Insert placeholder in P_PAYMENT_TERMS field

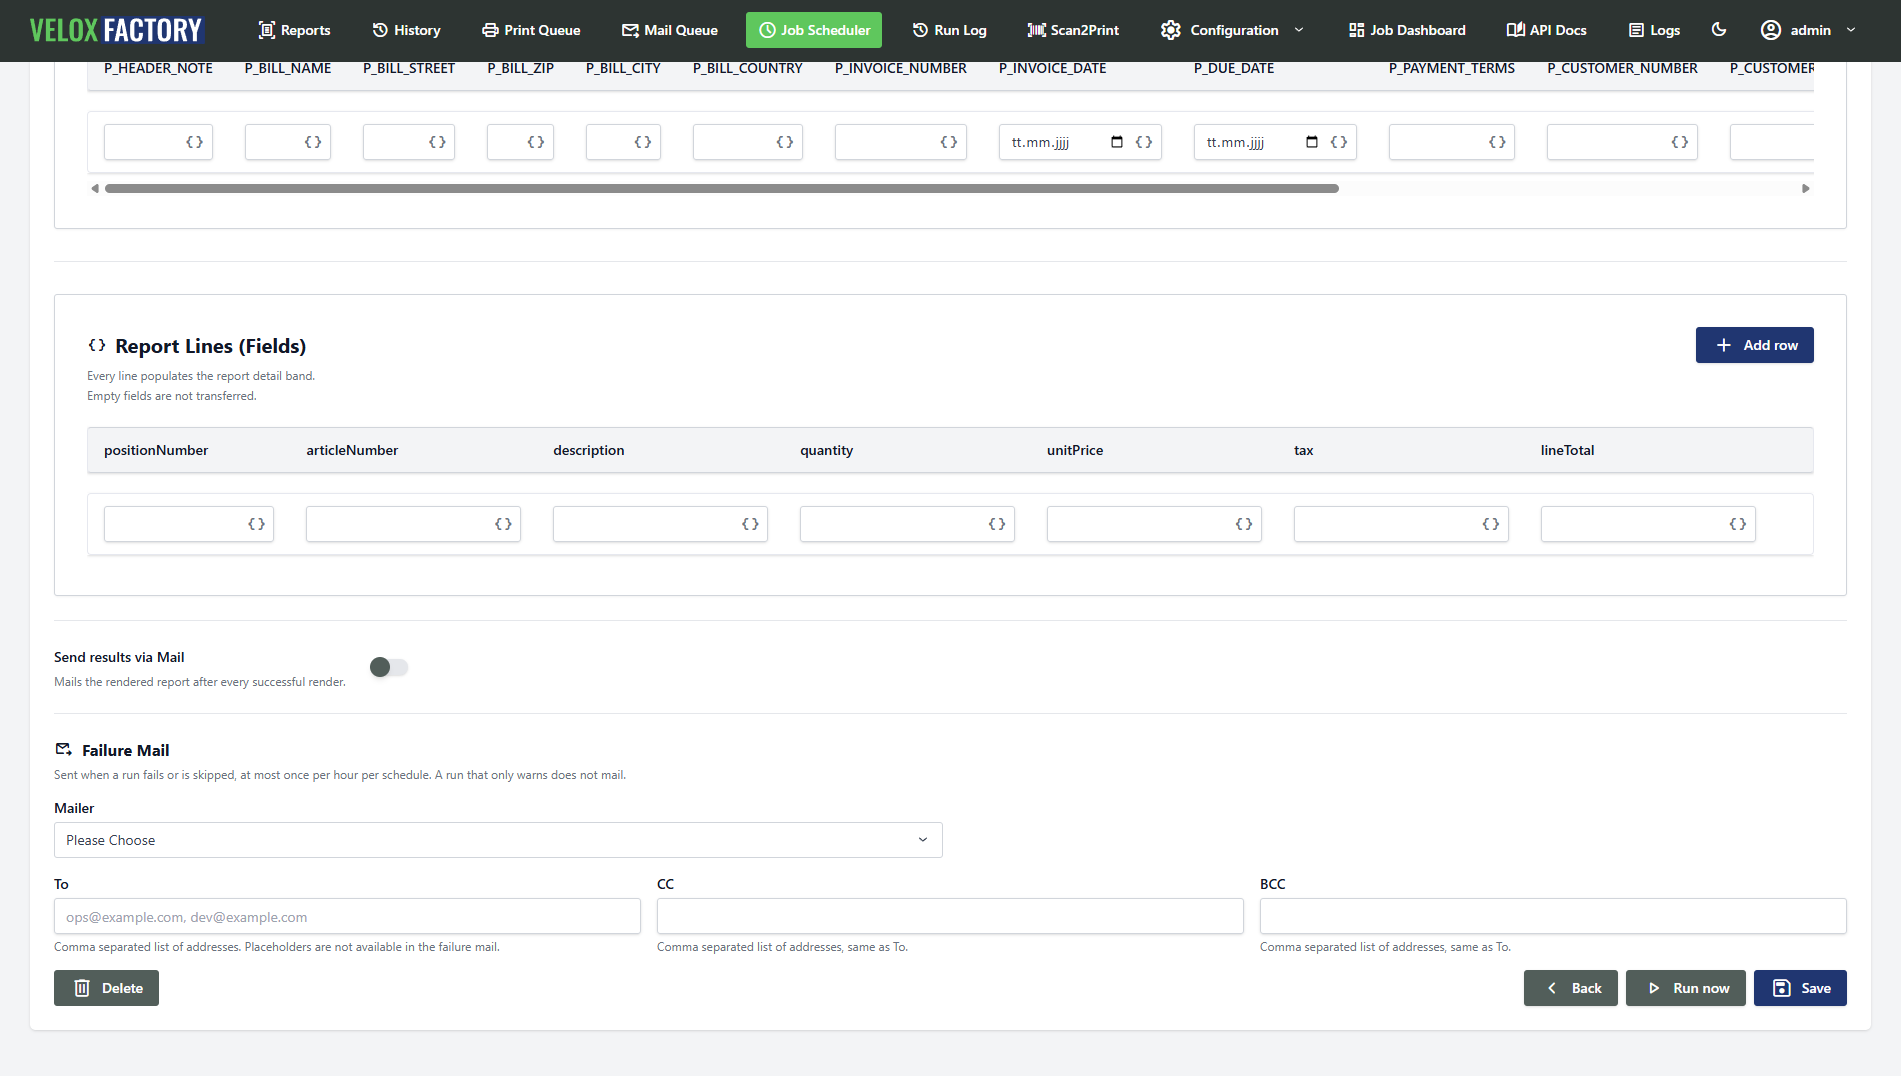(1497, 142)
